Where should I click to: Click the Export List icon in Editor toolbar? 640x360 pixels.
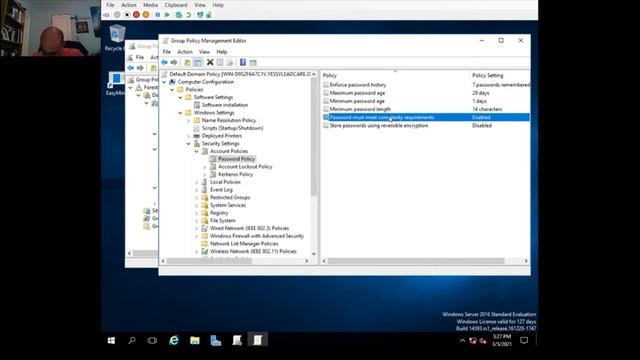click(230, 62)
